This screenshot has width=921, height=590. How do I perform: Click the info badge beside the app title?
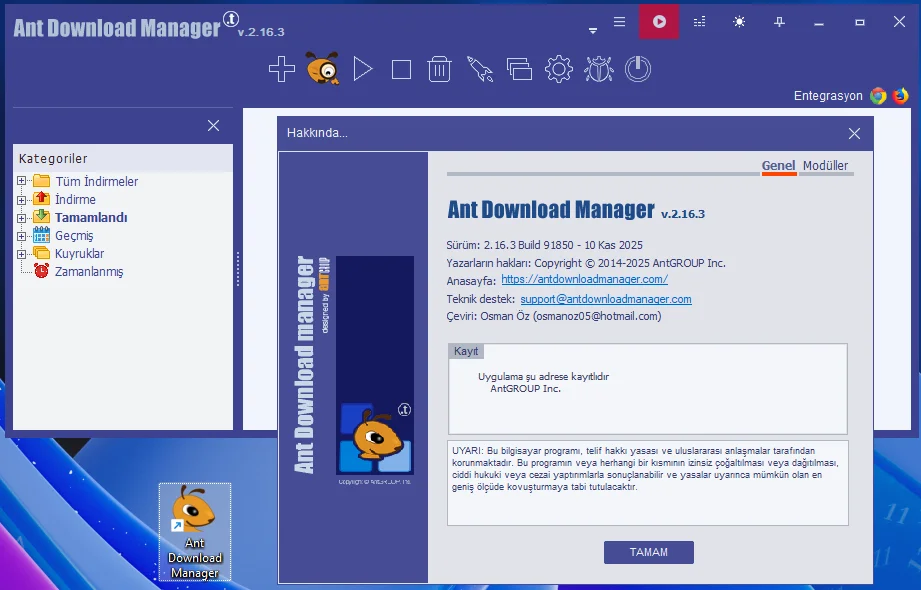(231, 19)
